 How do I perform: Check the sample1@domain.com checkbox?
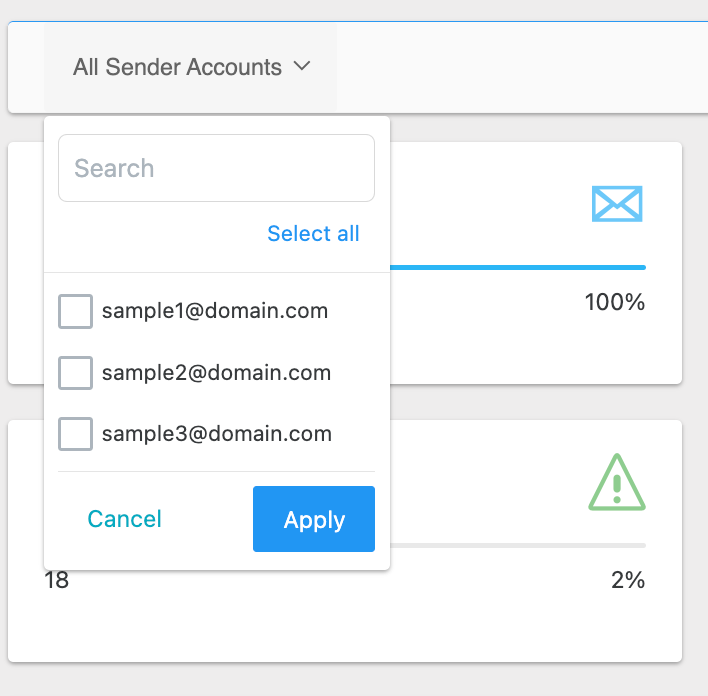click(75, 311)
